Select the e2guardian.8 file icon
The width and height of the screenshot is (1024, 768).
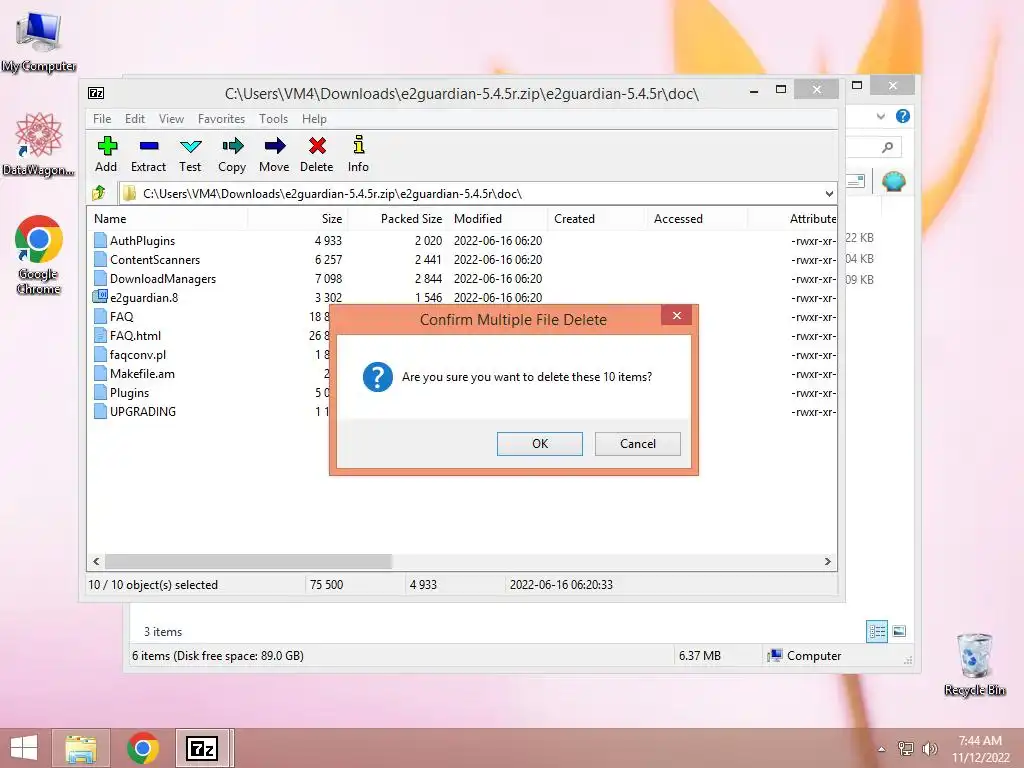pyautogui.click(x=100, y=297)
